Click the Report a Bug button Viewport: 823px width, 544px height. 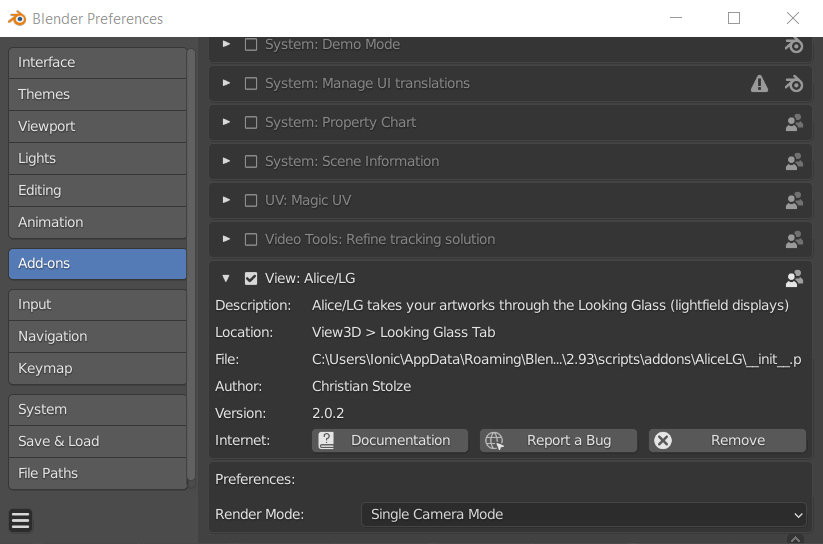pos(558,440)
